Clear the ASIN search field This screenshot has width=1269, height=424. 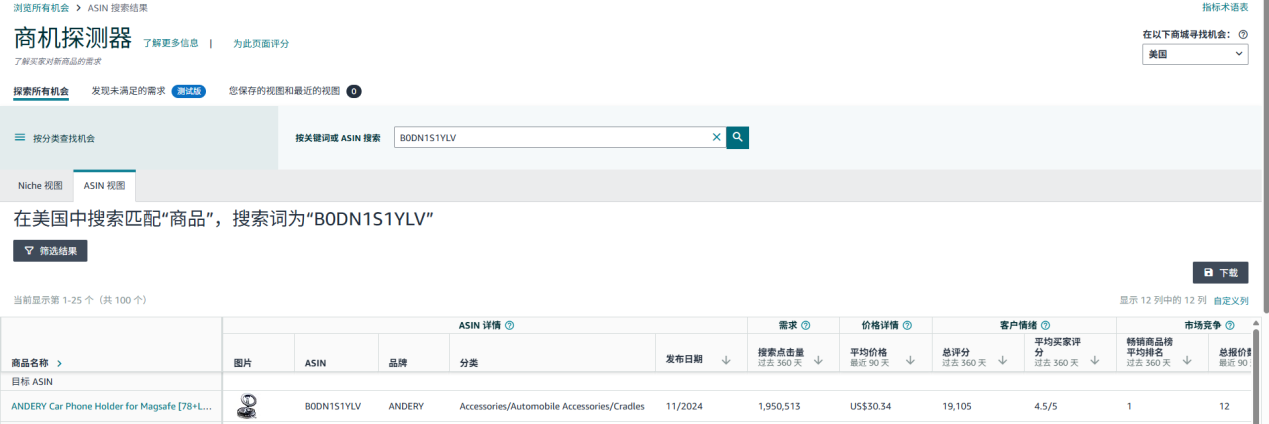(716, 137)
